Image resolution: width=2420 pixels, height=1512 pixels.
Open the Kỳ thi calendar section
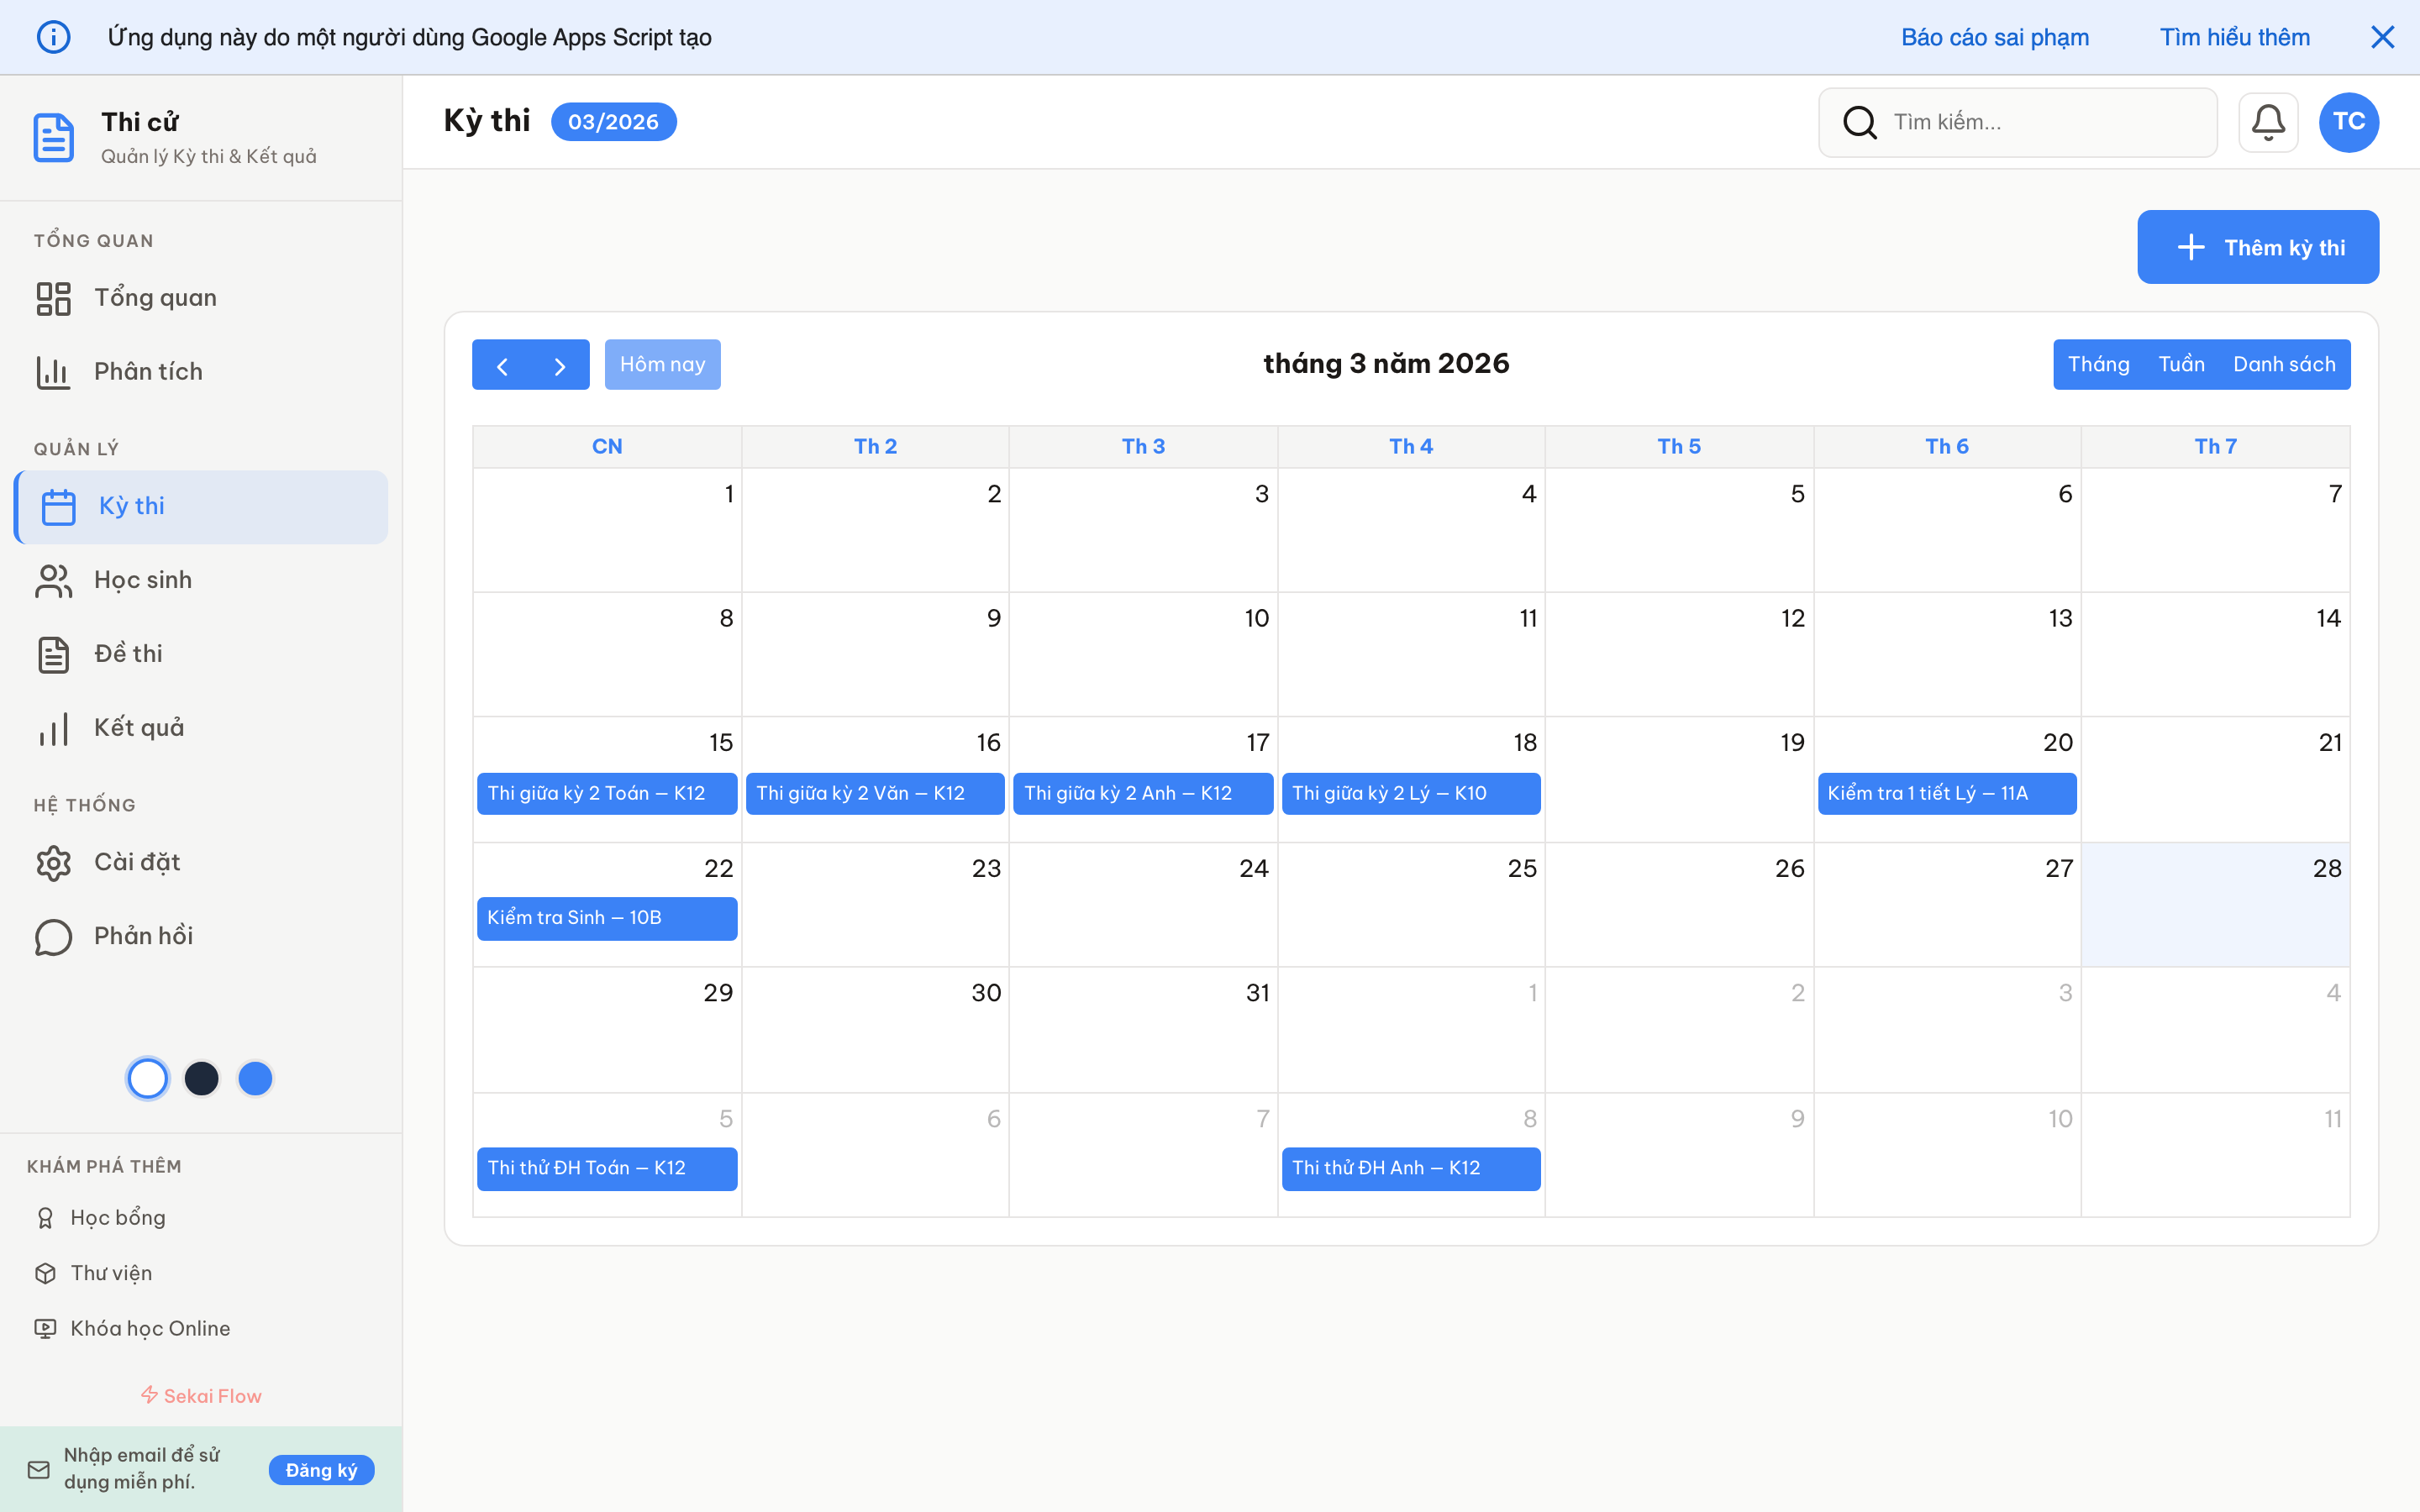click(x=130, y=506)
